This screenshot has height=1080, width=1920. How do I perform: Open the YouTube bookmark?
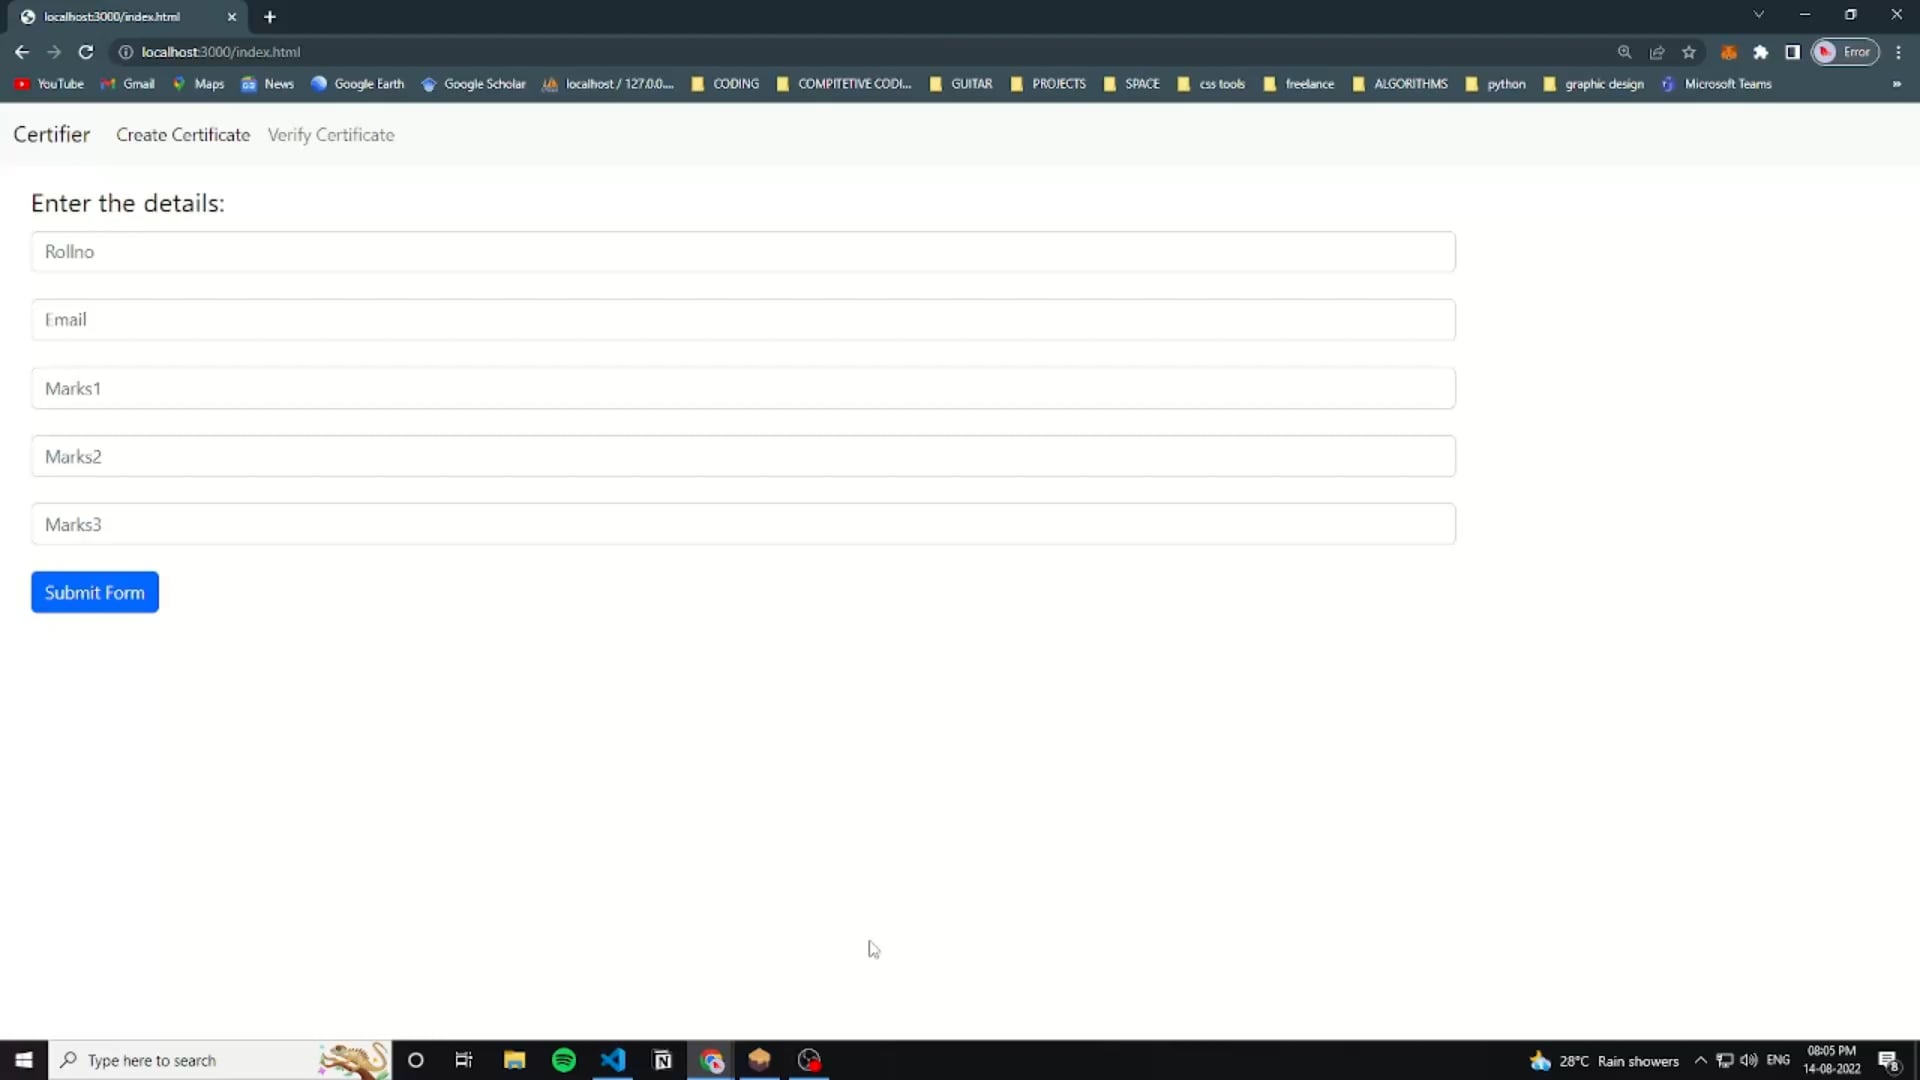[49, 84]
